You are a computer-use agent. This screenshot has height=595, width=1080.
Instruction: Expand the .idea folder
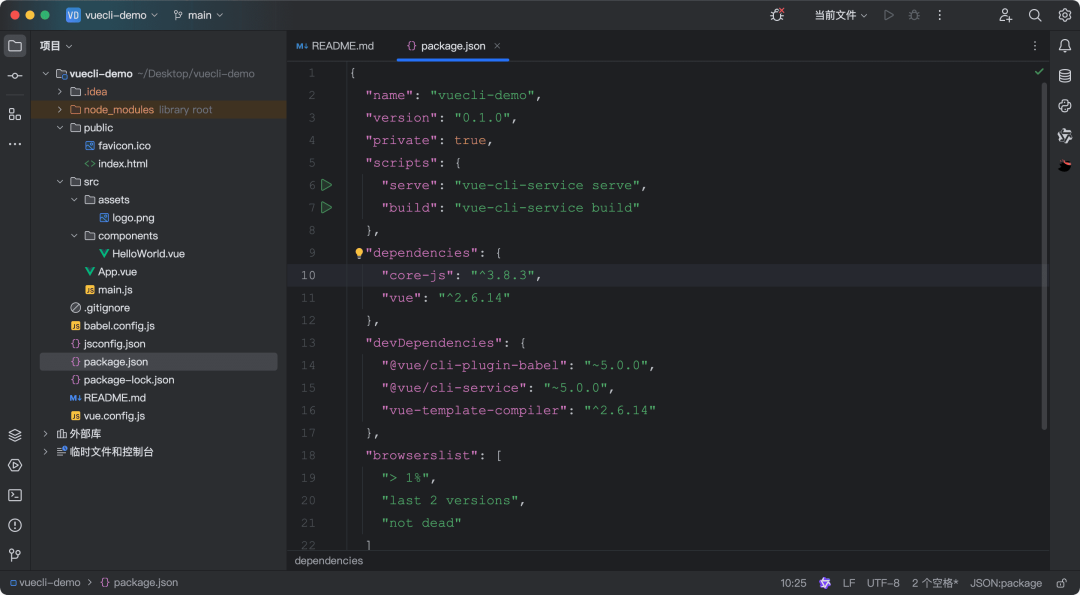point(60,92)
